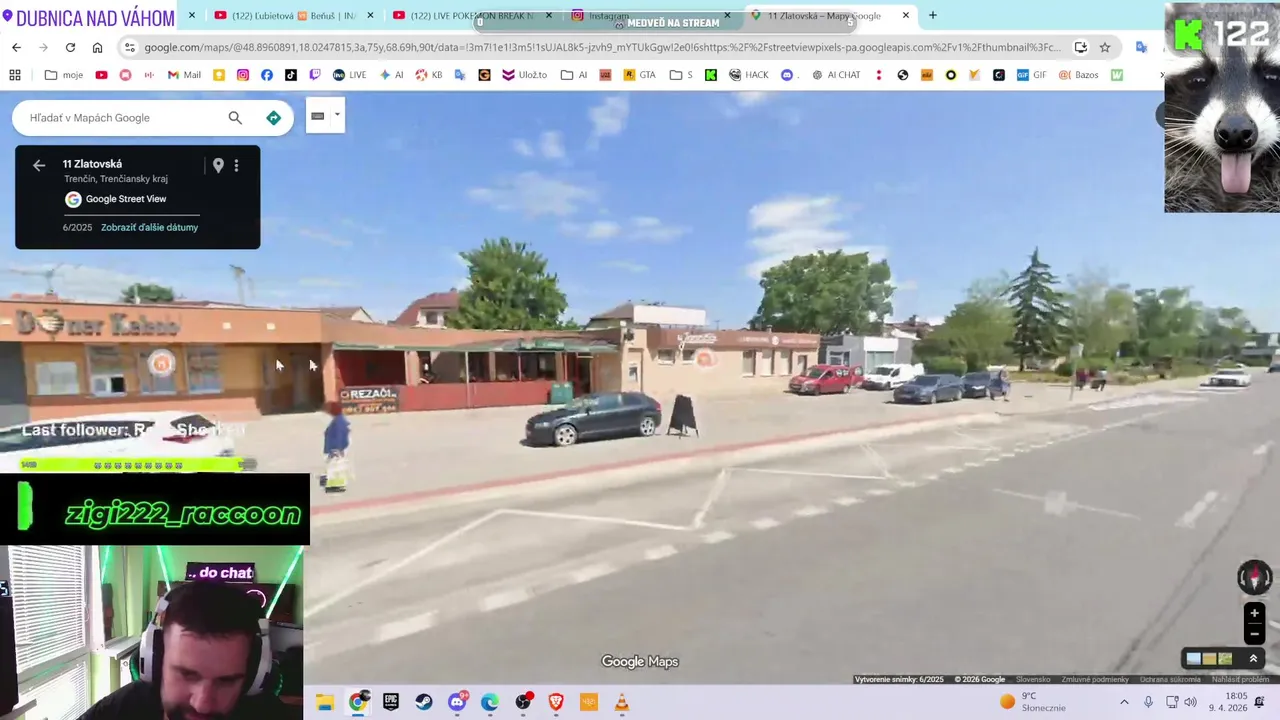Open the apps grid in the bookmarks bar
This screenshot has height=720, width=1280.
pos(15,75)
